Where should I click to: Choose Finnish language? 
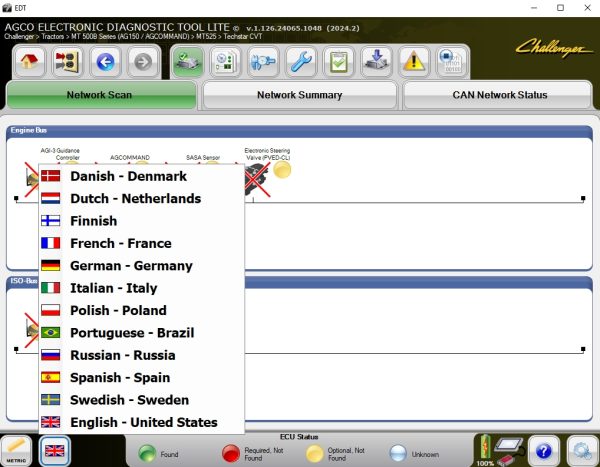141,221
